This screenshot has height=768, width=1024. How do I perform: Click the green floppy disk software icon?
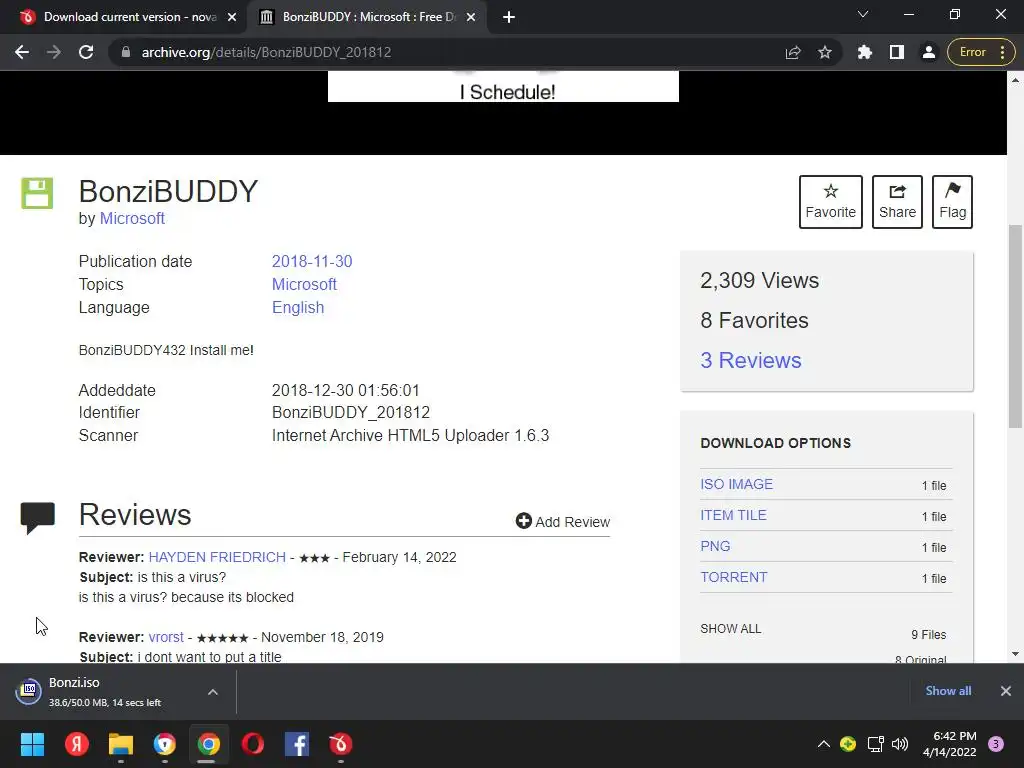pos(37,193)
